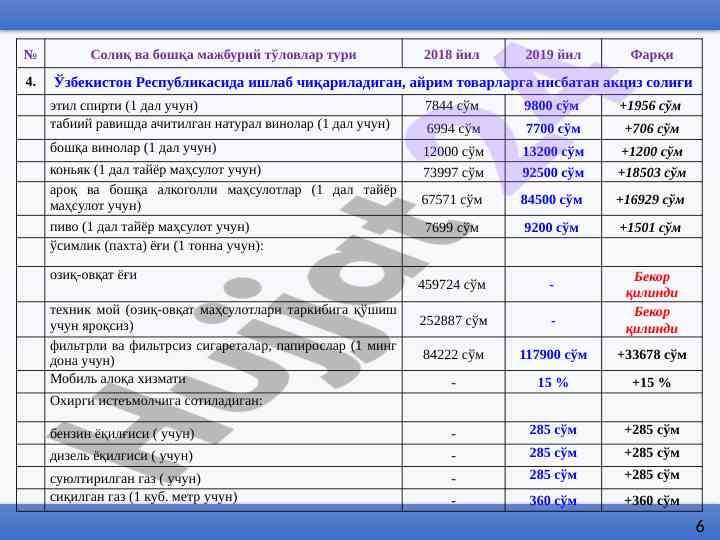The width and height of the screenshot is (720, 540).
Task: Click the '+16929 сўм' difference
Action: coord(650,200)
